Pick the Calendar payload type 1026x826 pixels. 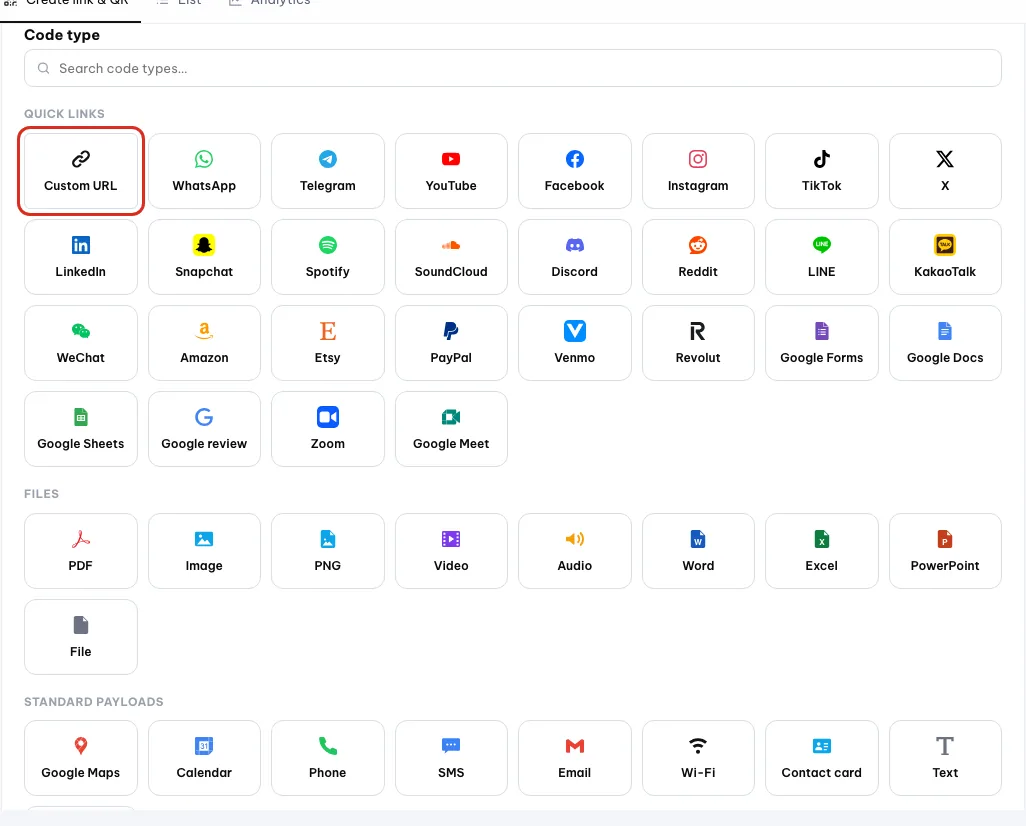pyautogui.click(x=204, y=758)
